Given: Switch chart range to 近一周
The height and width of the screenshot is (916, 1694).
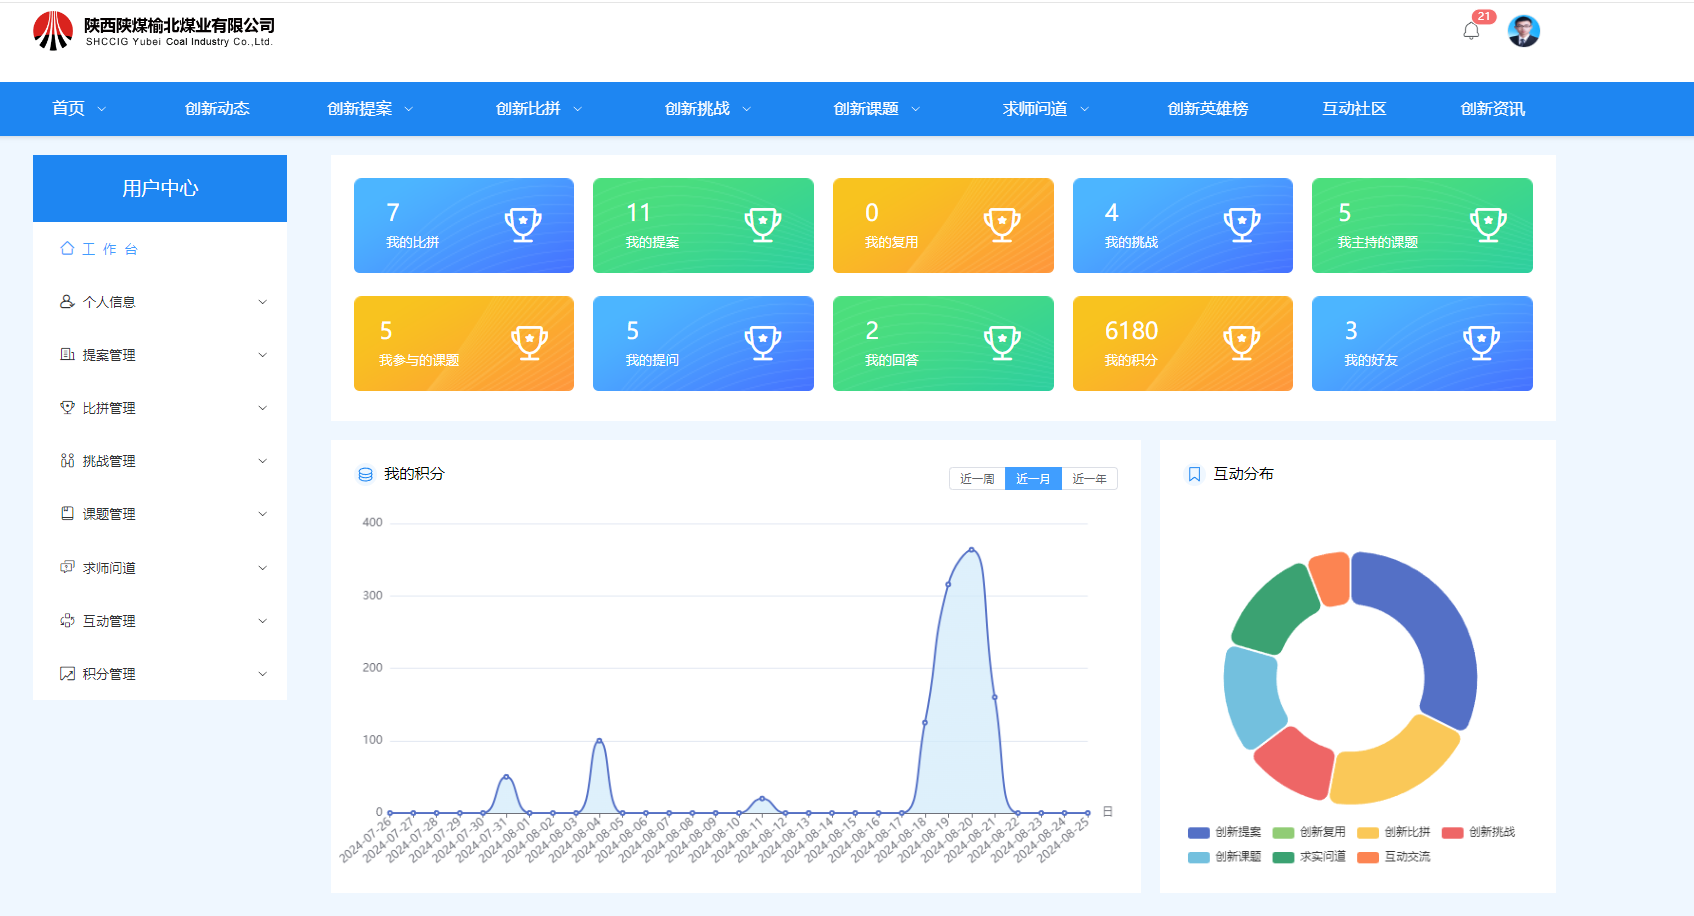Looking at the screenshot, I should tap(976, 479).
